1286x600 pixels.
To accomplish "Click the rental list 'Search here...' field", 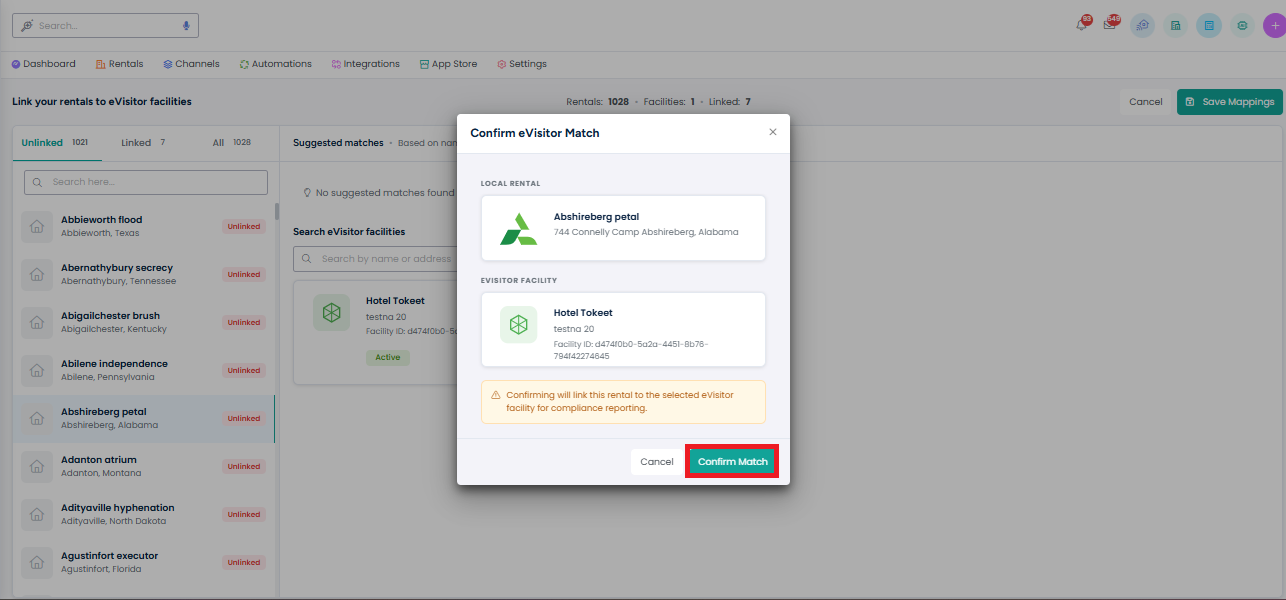I will tap(146, 182).
